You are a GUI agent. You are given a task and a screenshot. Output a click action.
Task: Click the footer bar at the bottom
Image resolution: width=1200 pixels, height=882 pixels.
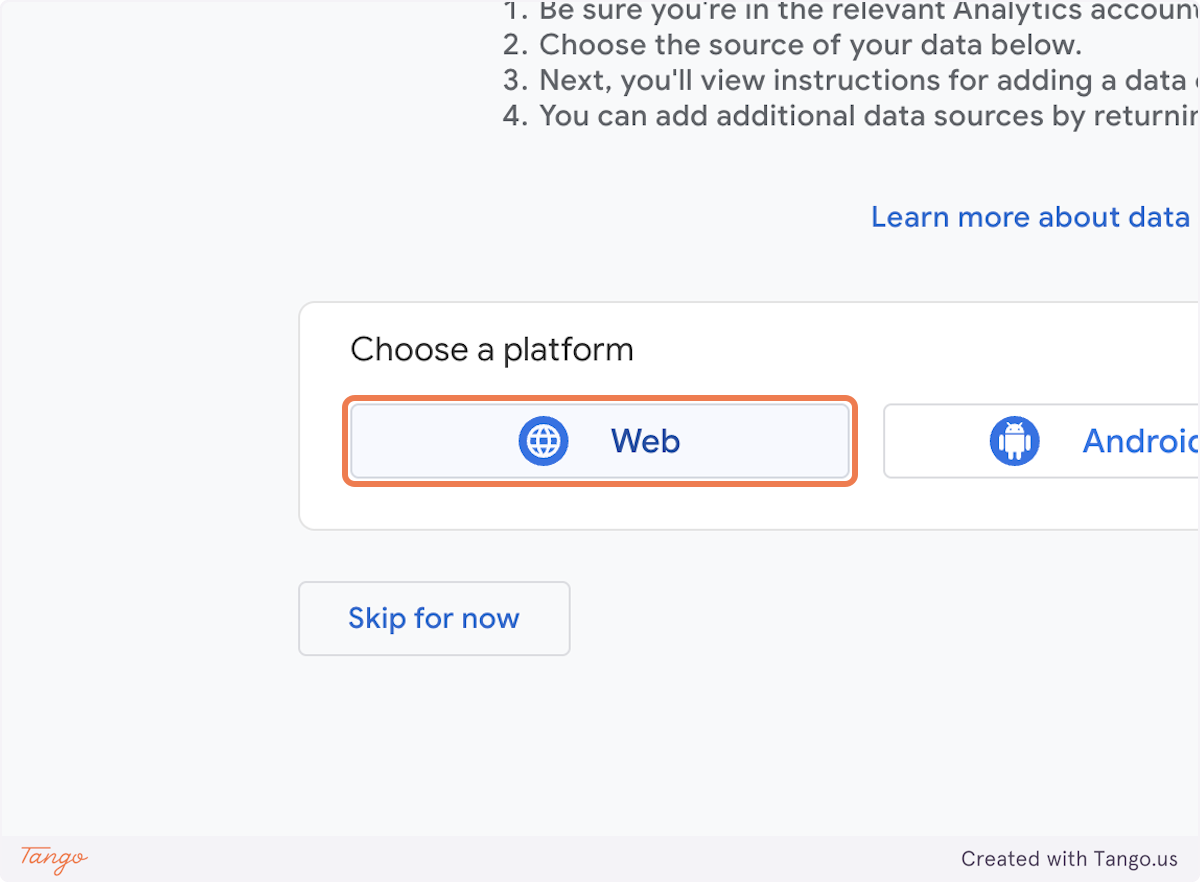click(x=600, y=860)
